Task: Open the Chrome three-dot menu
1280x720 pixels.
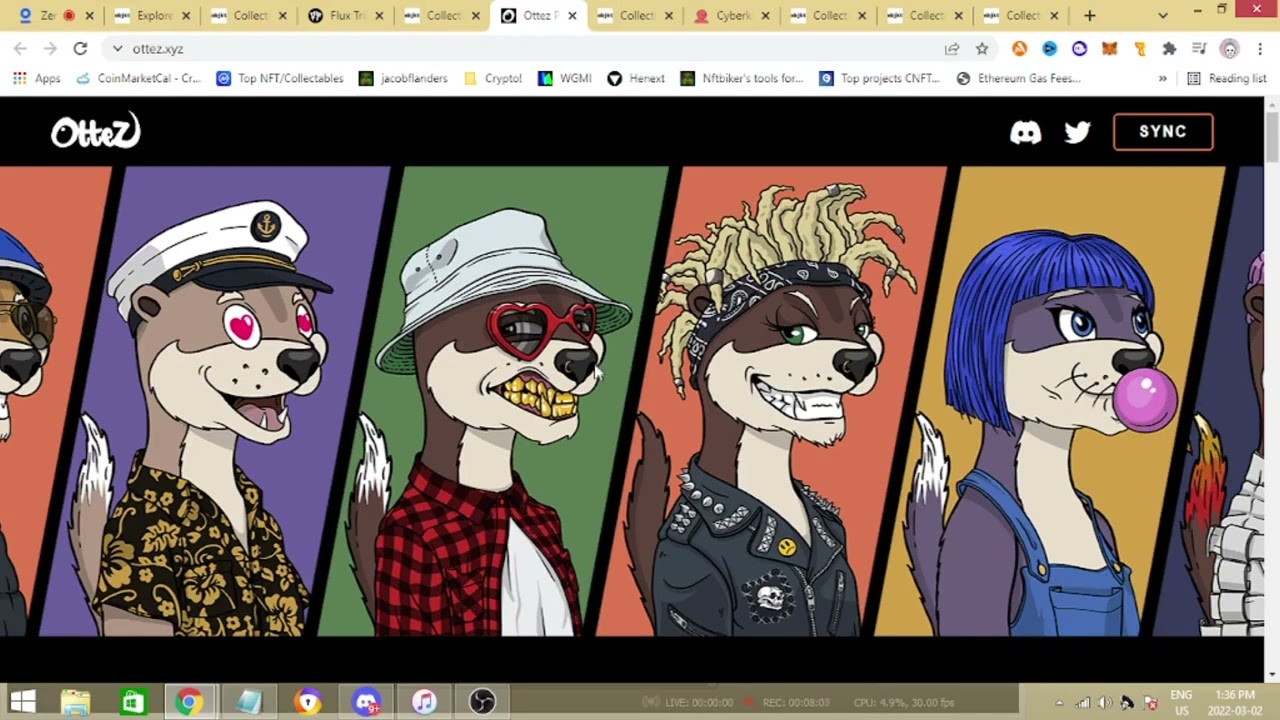Action: point(1260,48)
